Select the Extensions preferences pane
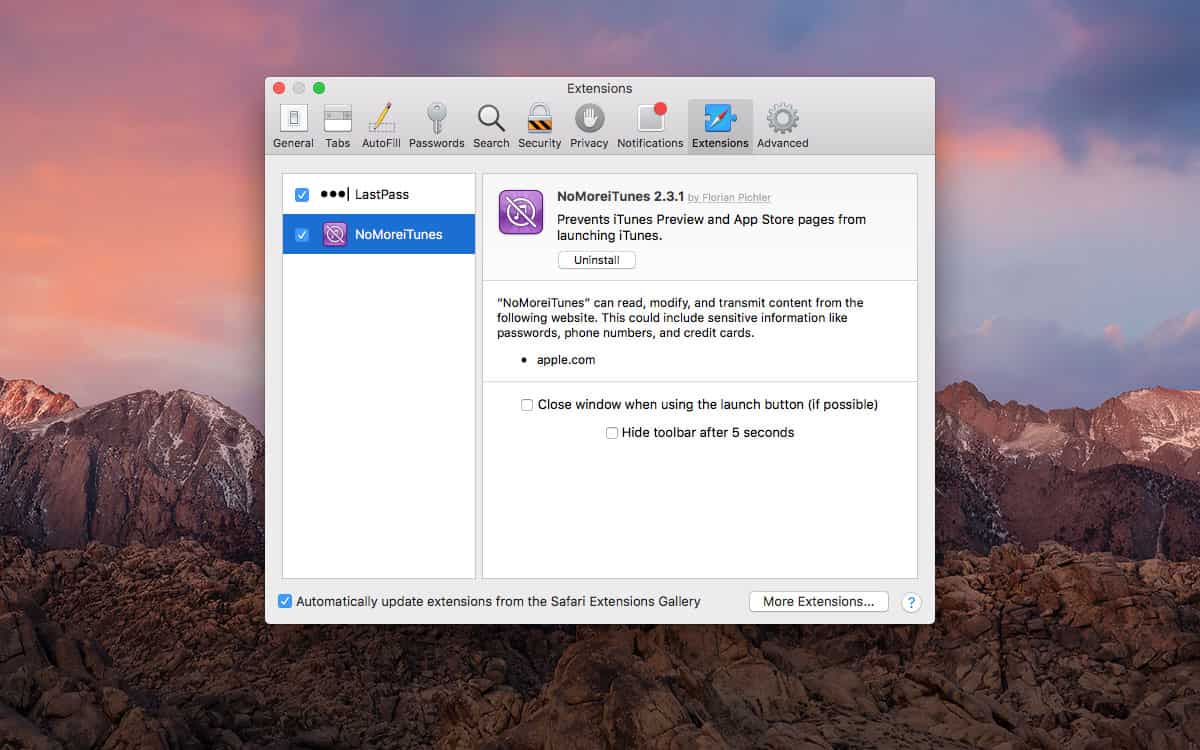Viewport: 1200px width, 750px height. point(720,126)
